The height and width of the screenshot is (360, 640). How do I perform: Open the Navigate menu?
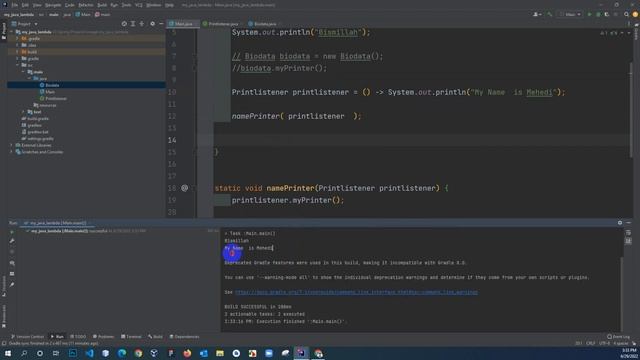coord(53,5)
